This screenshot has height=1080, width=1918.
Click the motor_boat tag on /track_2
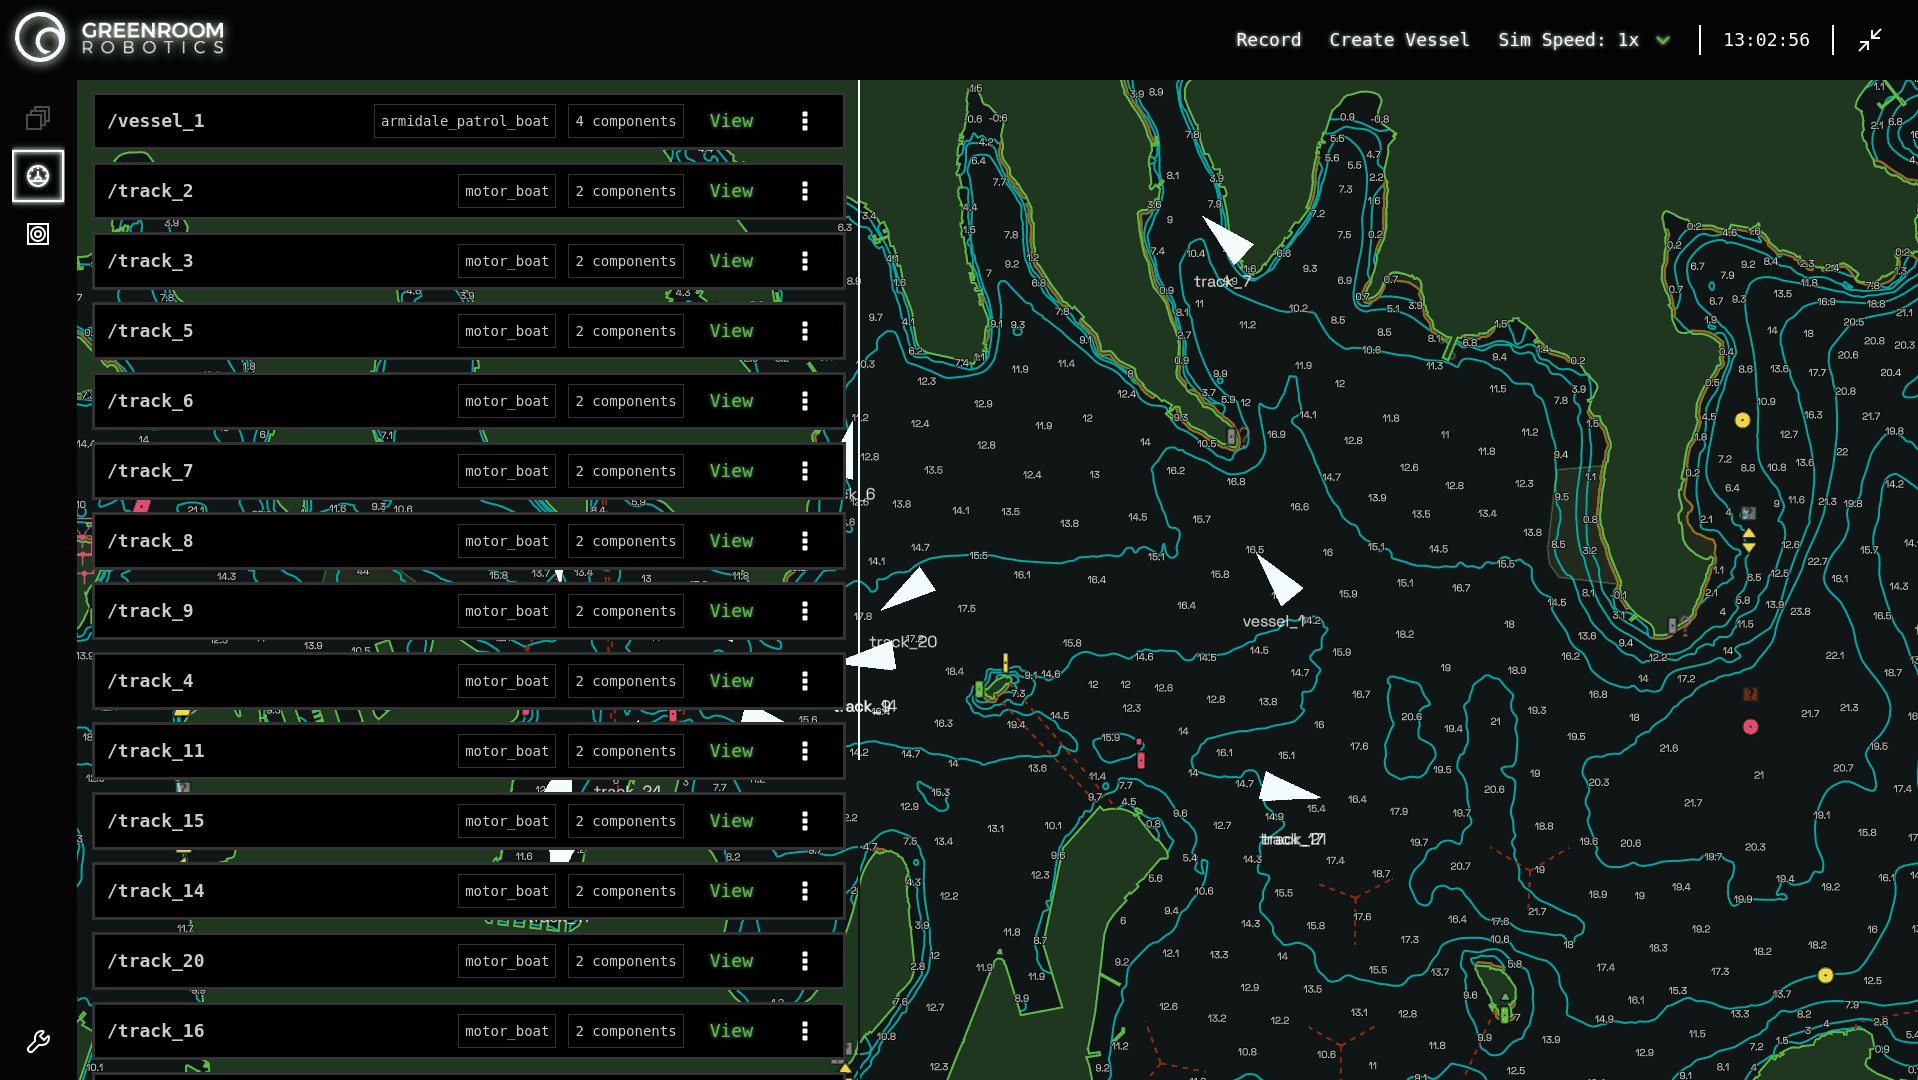507,191
